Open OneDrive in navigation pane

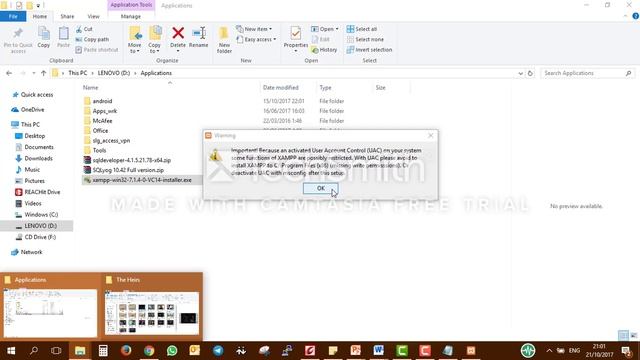click(x=28, y=109)
